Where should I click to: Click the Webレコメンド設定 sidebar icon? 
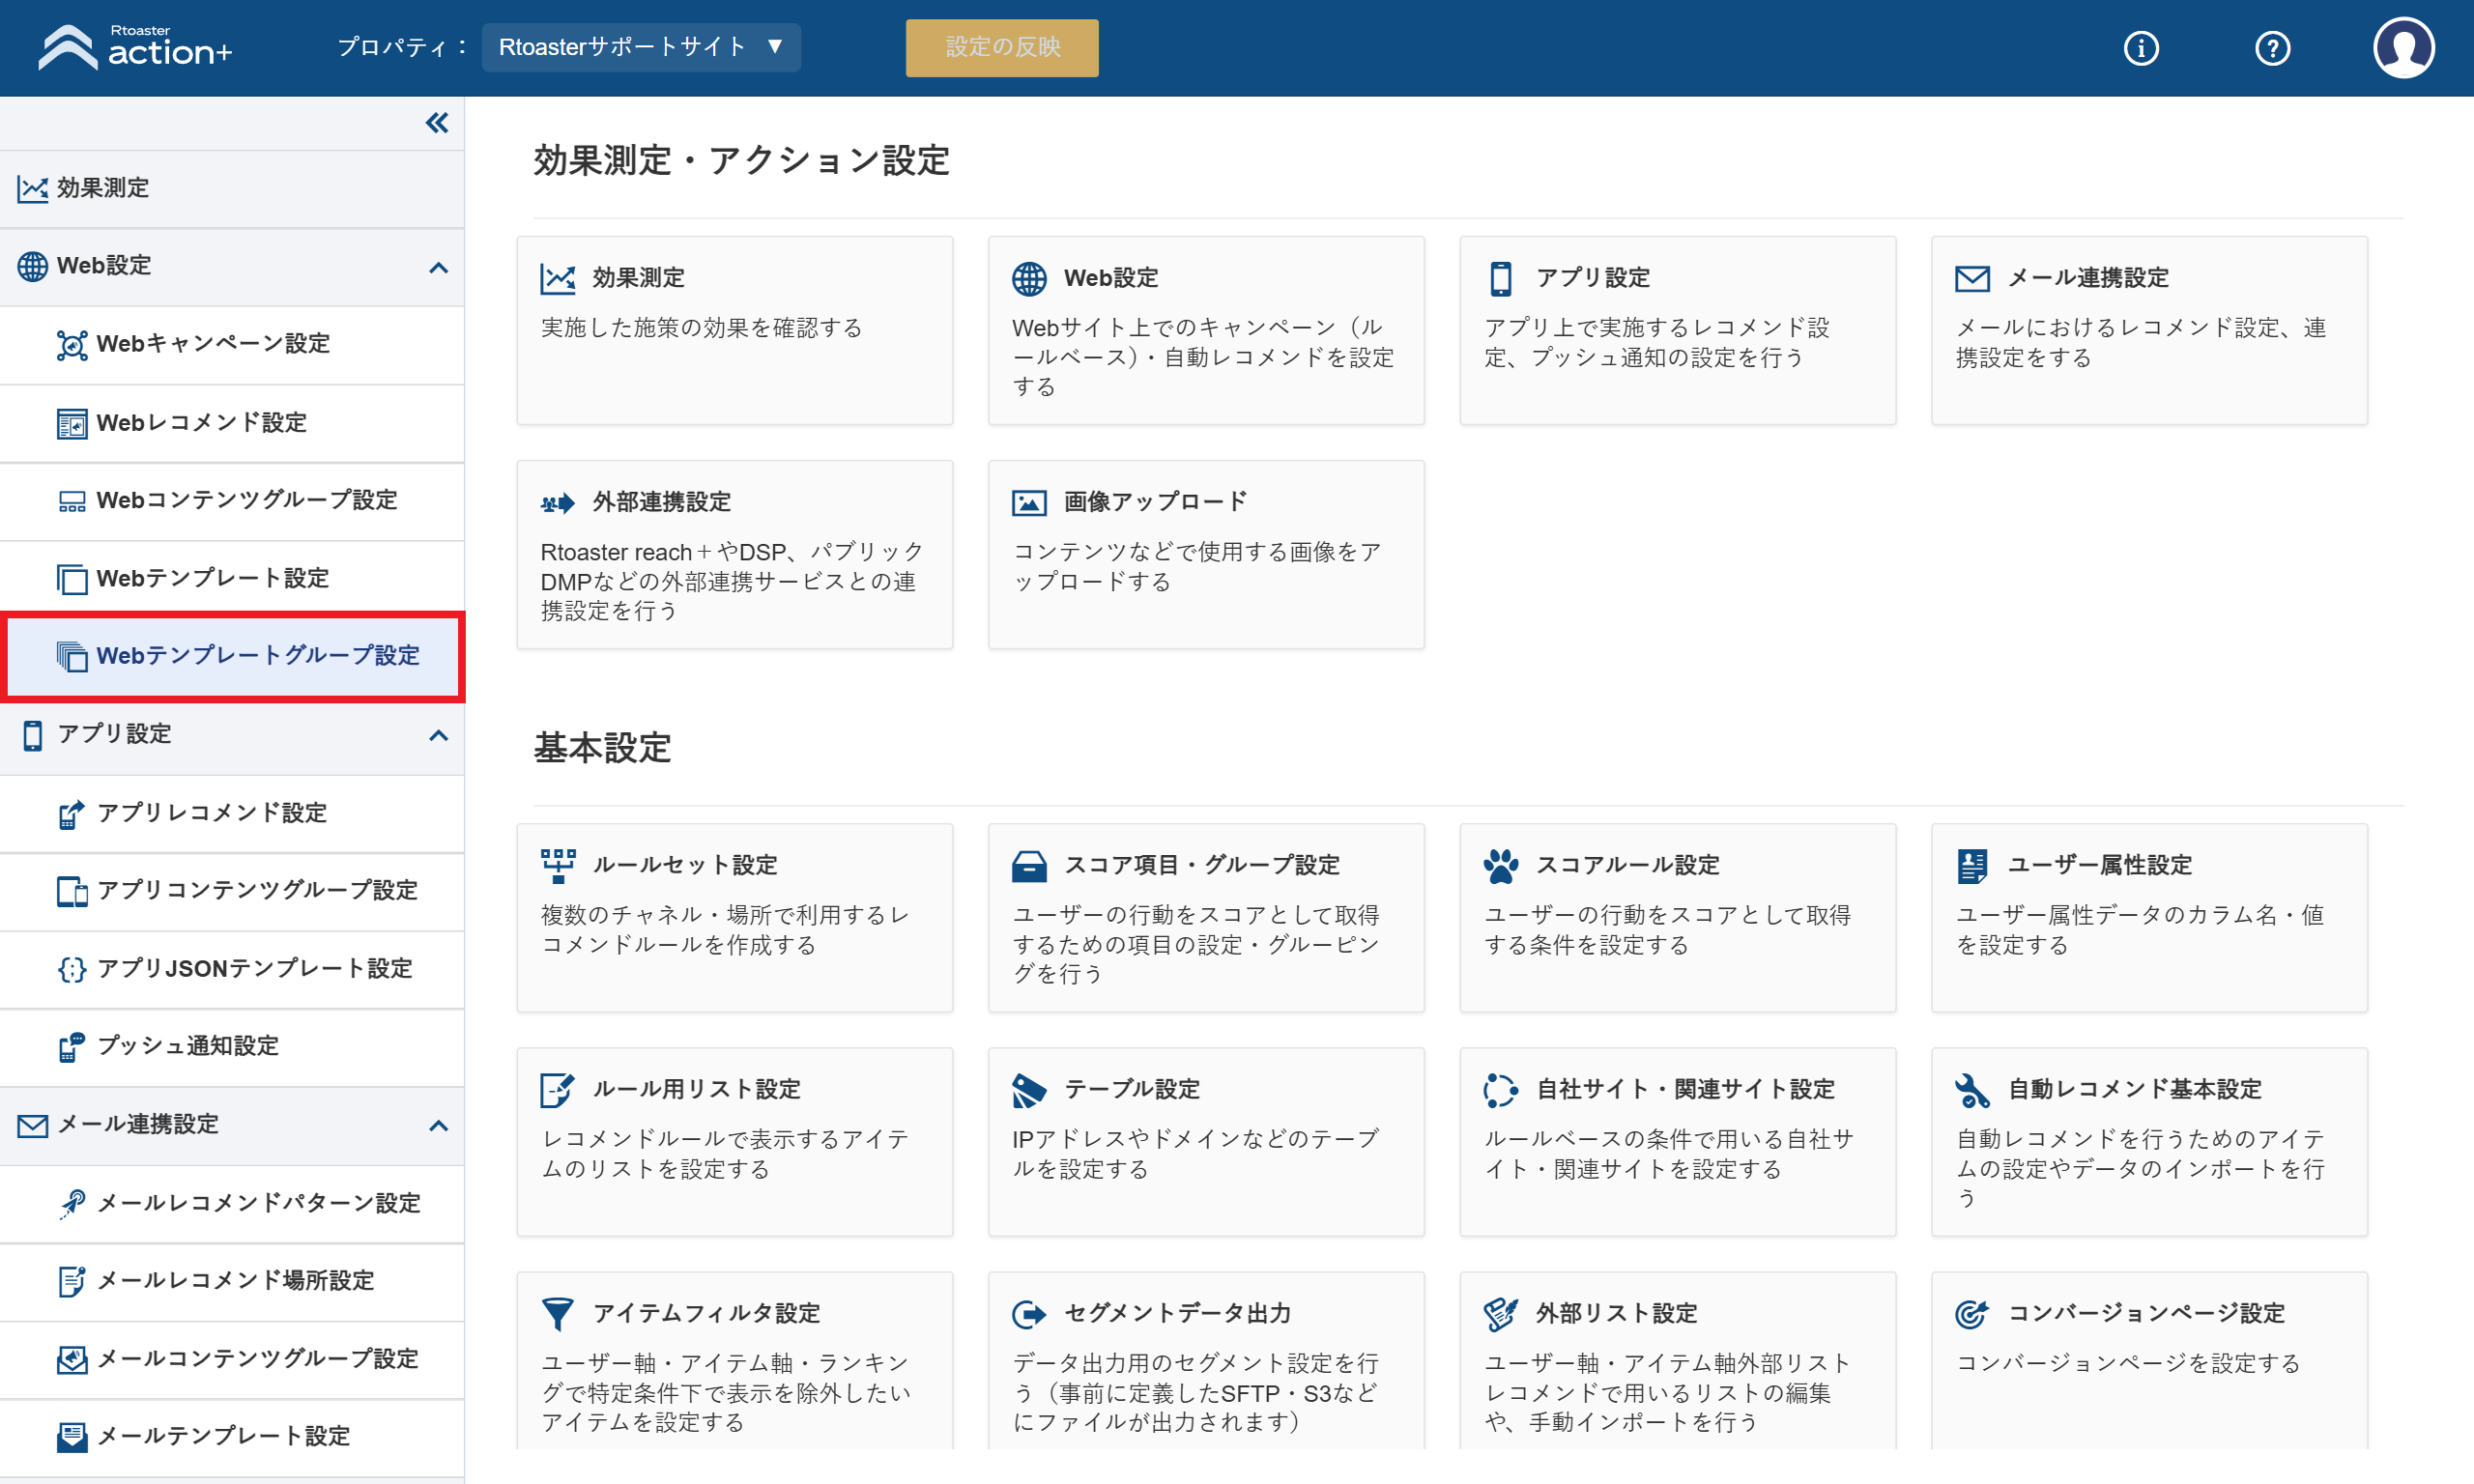pyautogui.click(x=72, y=423)
